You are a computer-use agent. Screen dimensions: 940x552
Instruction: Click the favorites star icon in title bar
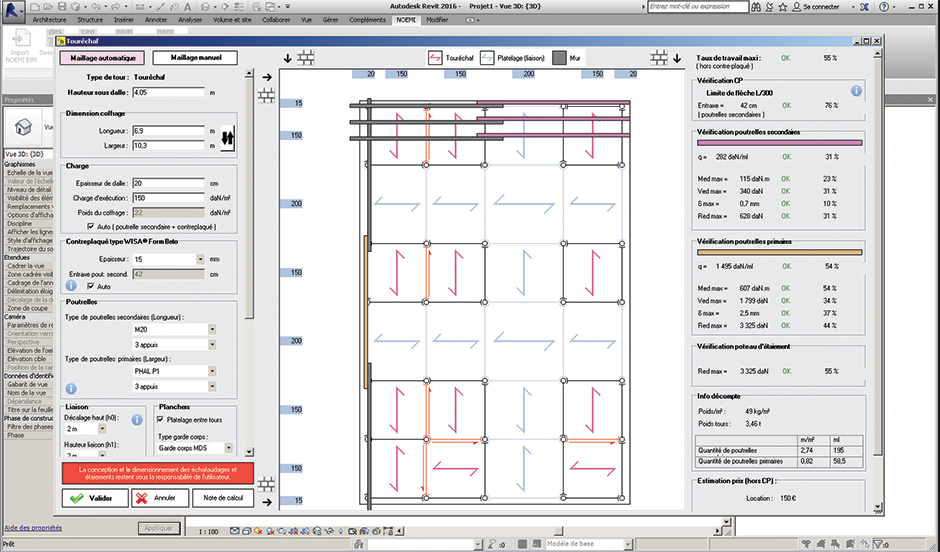782,7
